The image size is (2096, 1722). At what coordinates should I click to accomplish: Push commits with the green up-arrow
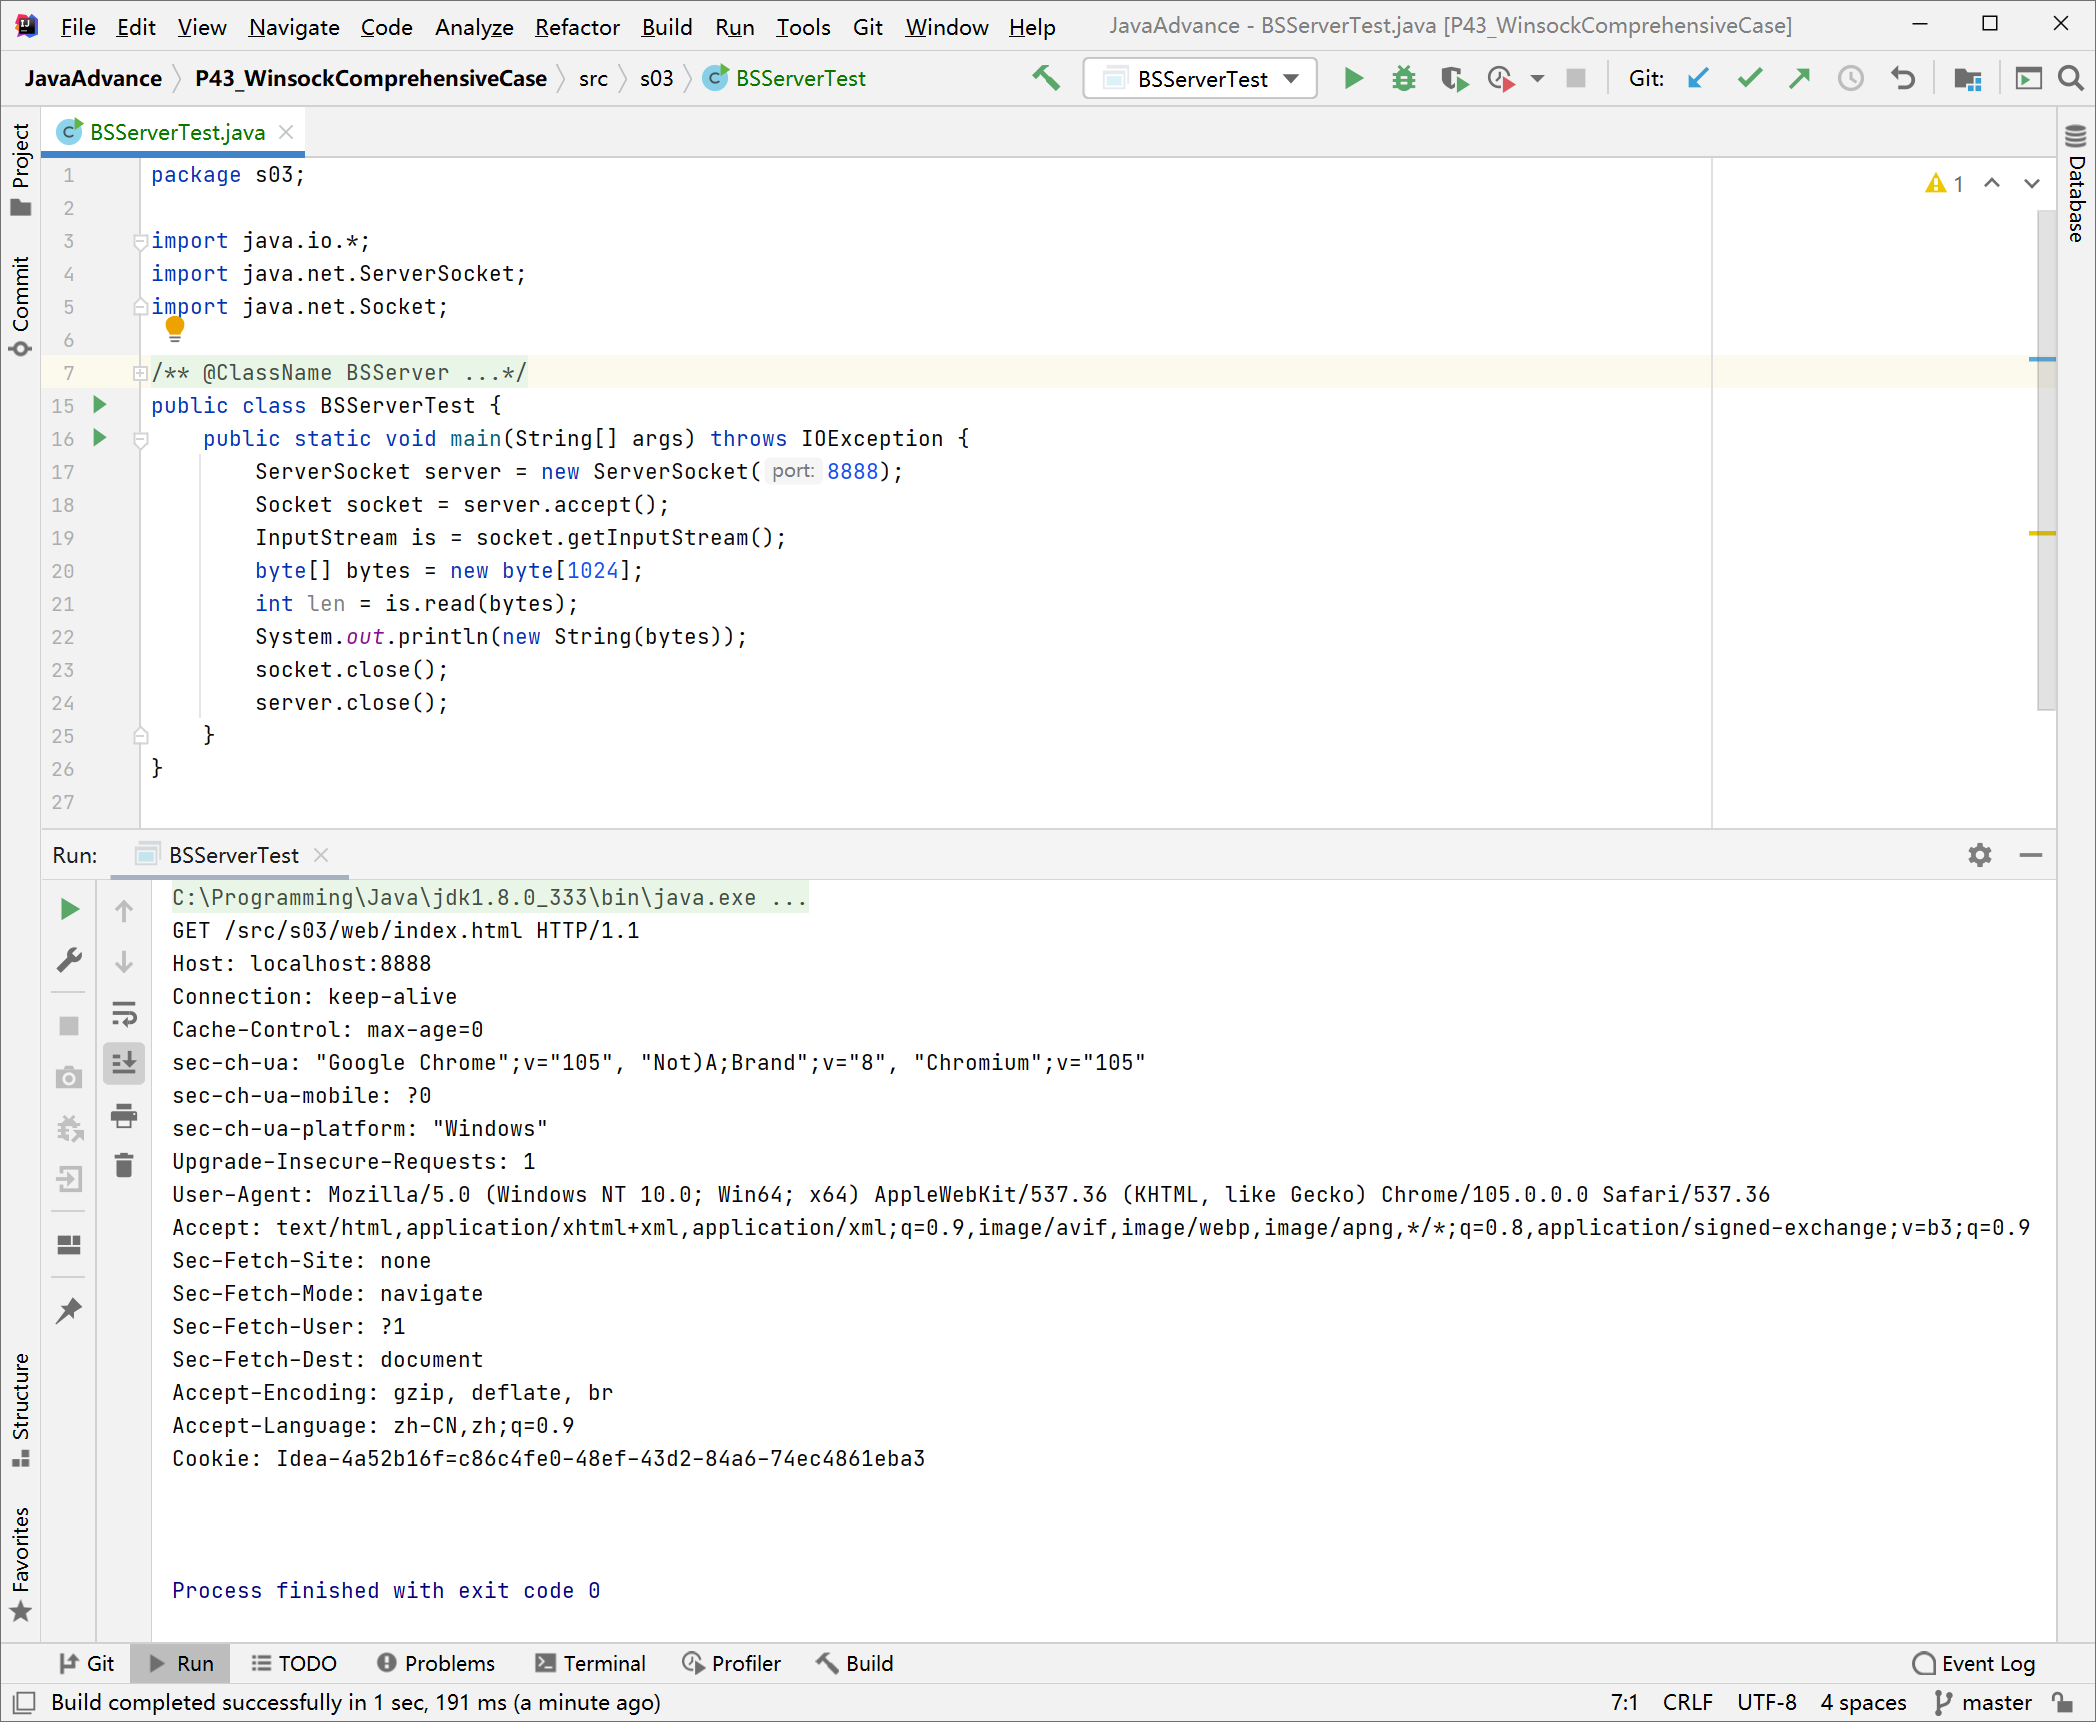tap(1800, 78)
